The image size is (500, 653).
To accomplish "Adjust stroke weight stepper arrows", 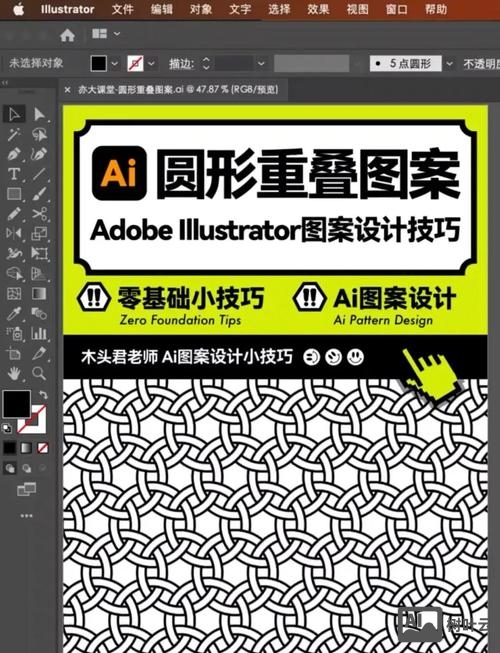I will click(206, 63).
